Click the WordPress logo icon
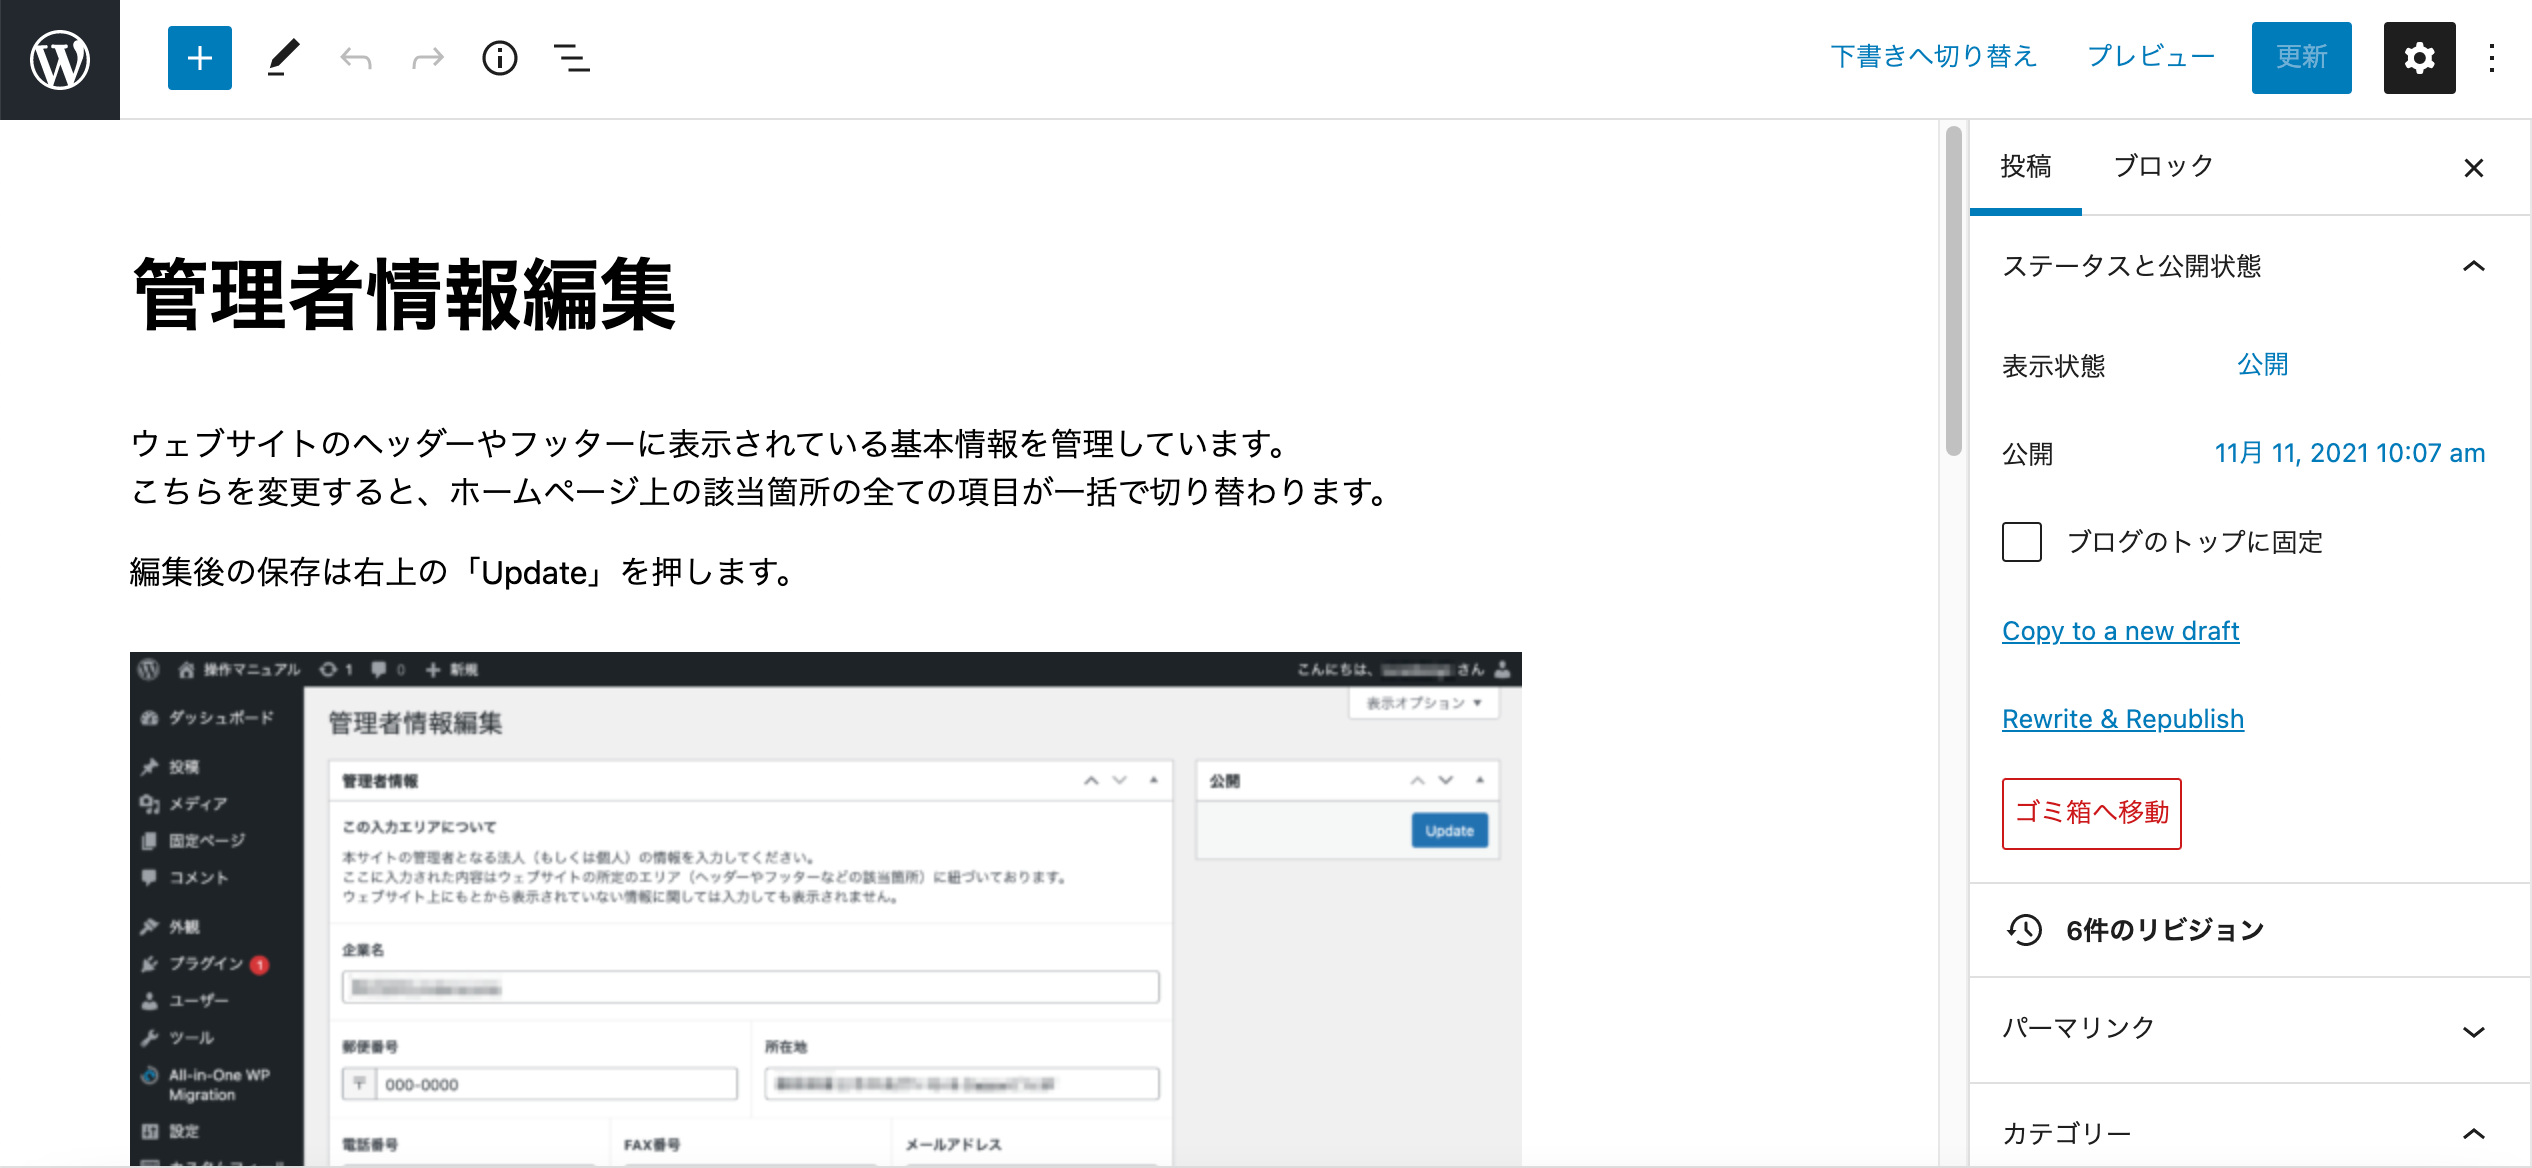 point(60,59)
